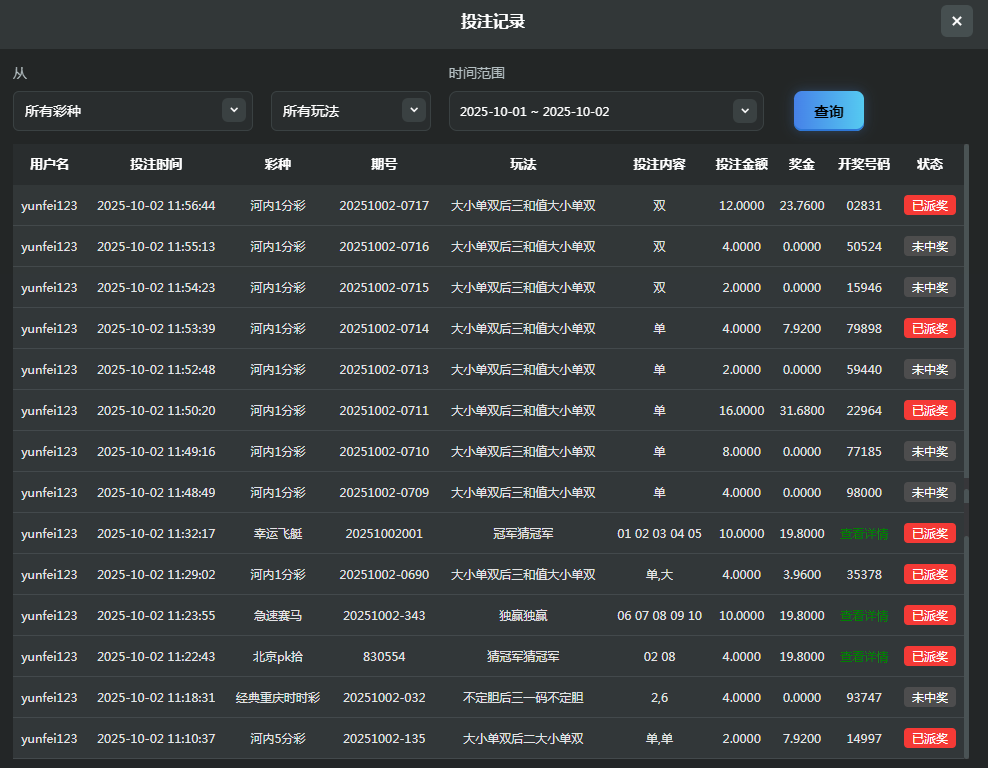The image size is (988, 768).
Task: Click 查看详情 in the 北京pk拾 row
Action: 864,656
